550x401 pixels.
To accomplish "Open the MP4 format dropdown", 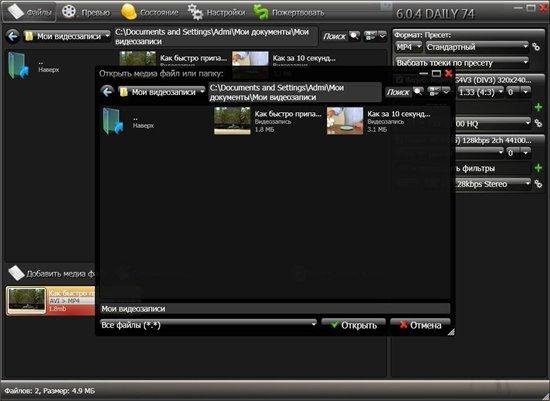I will 409,47.
